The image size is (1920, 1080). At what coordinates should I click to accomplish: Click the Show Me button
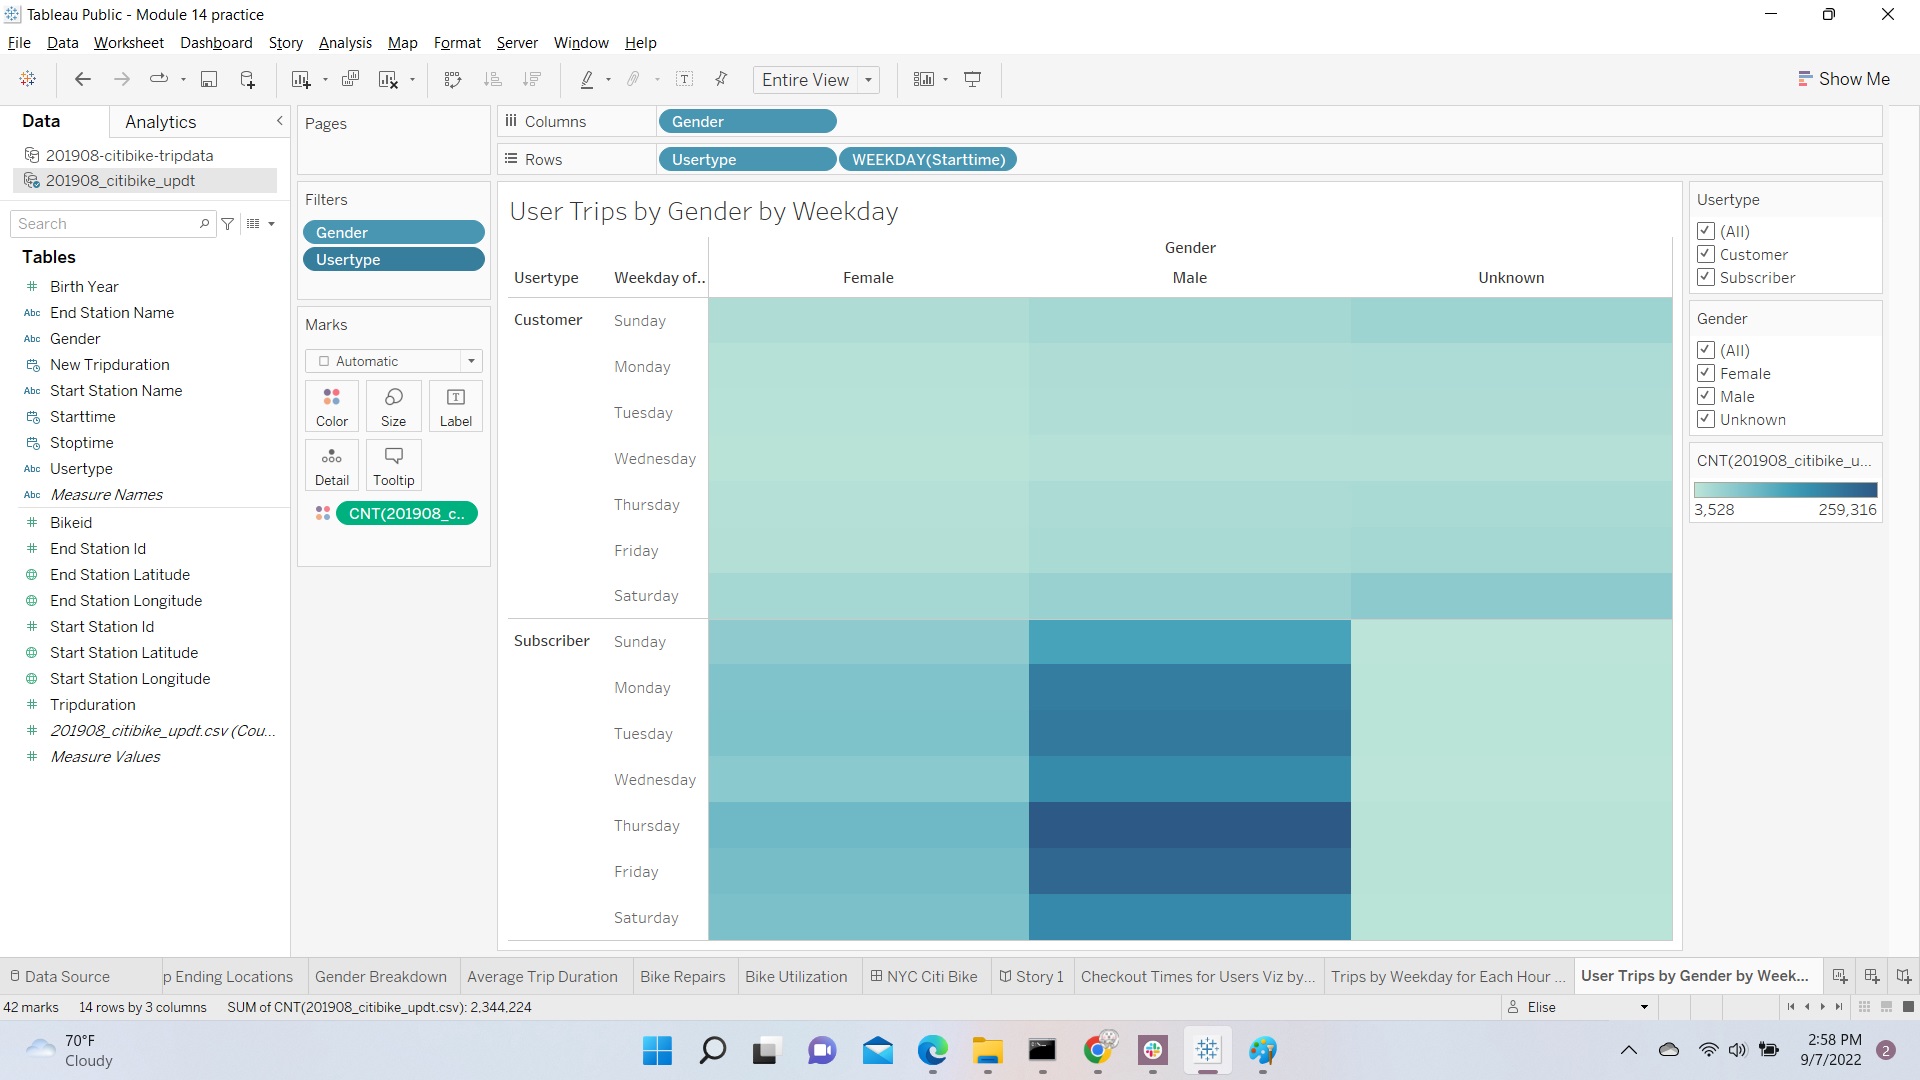1843,79
